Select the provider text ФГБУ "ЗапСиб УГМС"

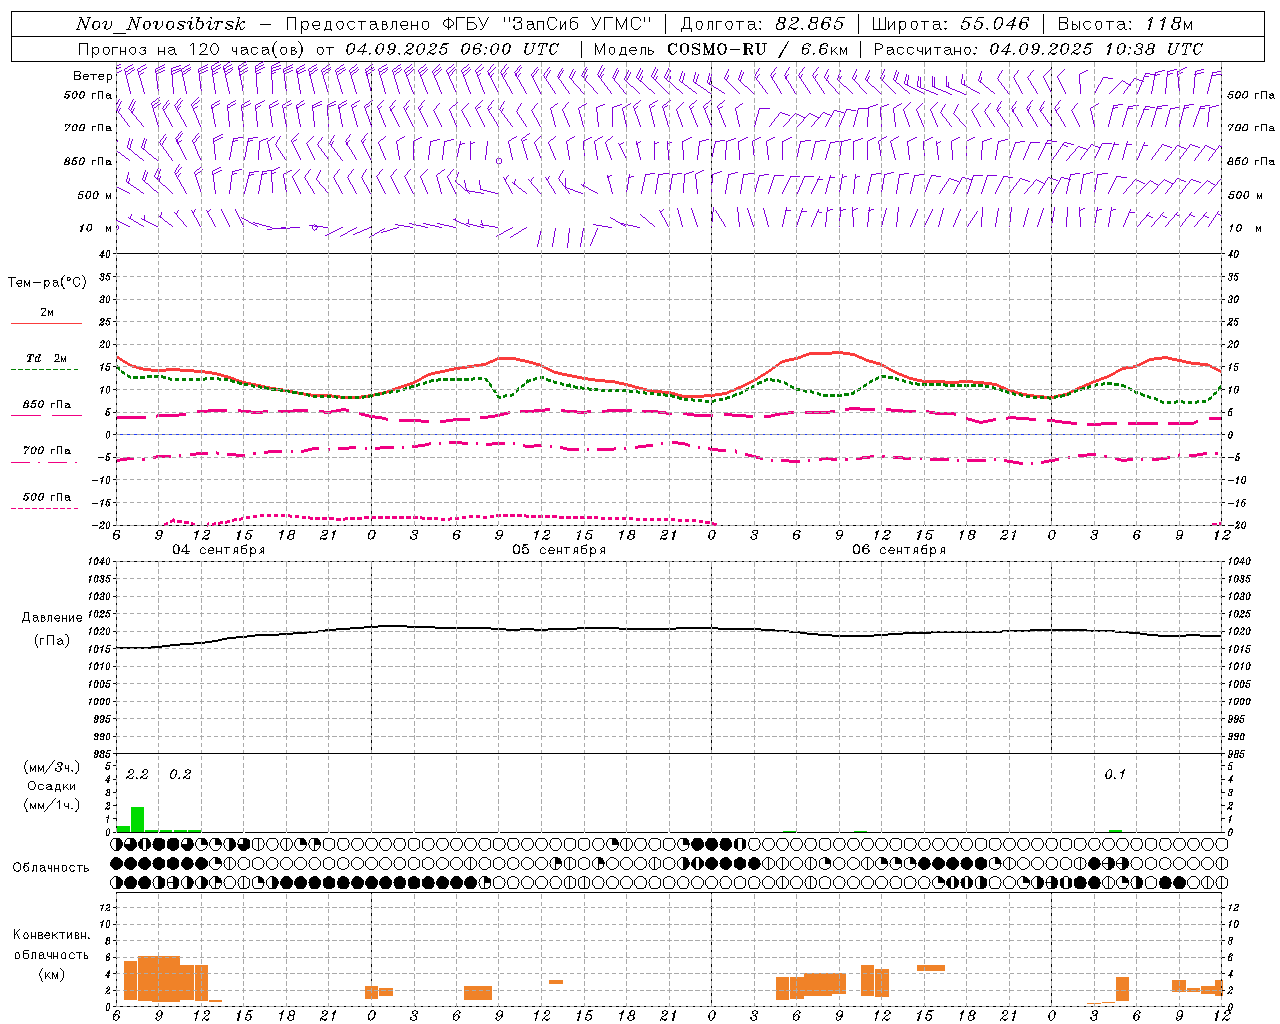point(547,24)
